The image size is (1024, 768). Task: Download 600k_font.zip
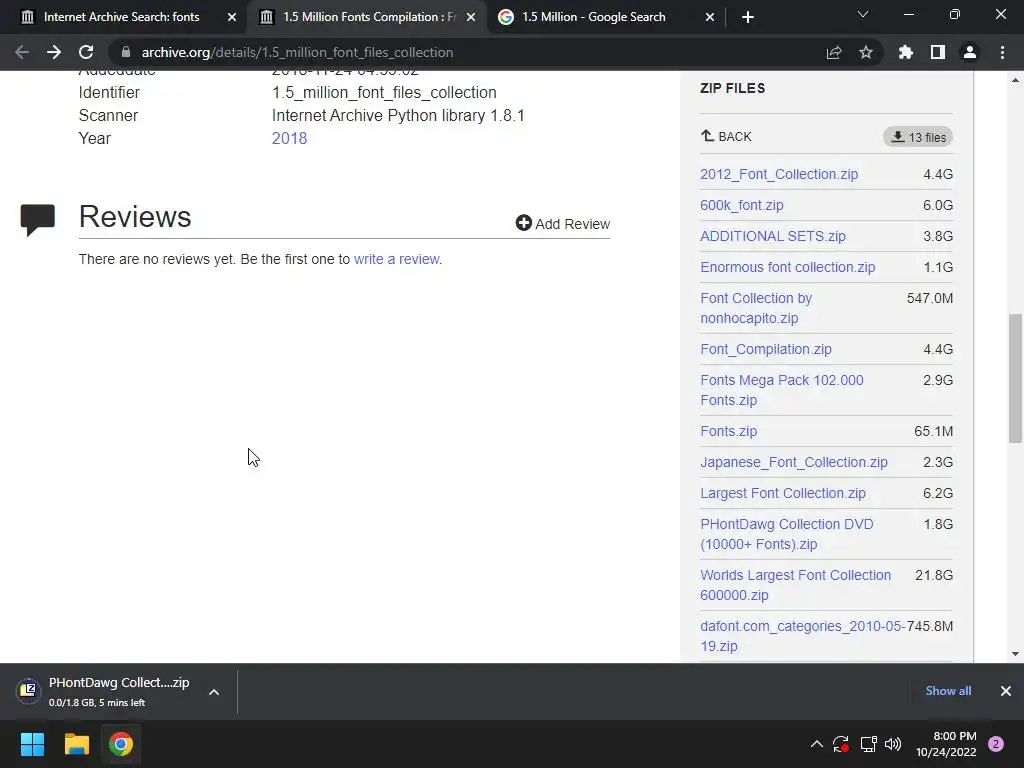click(742, 205)
